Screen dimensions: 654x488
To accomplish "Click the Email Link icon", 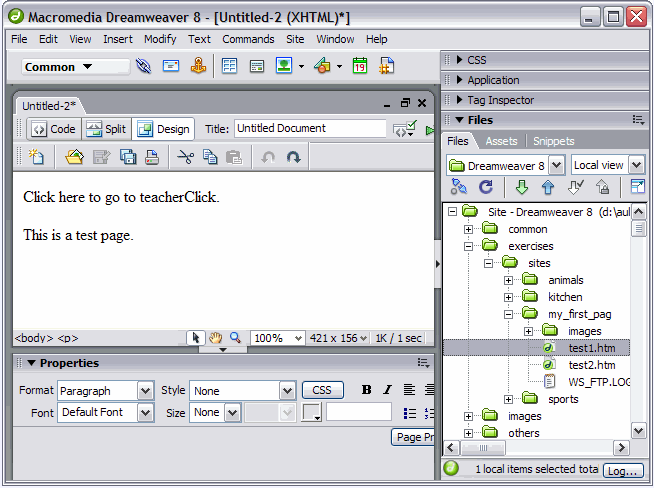I will 171,66.
